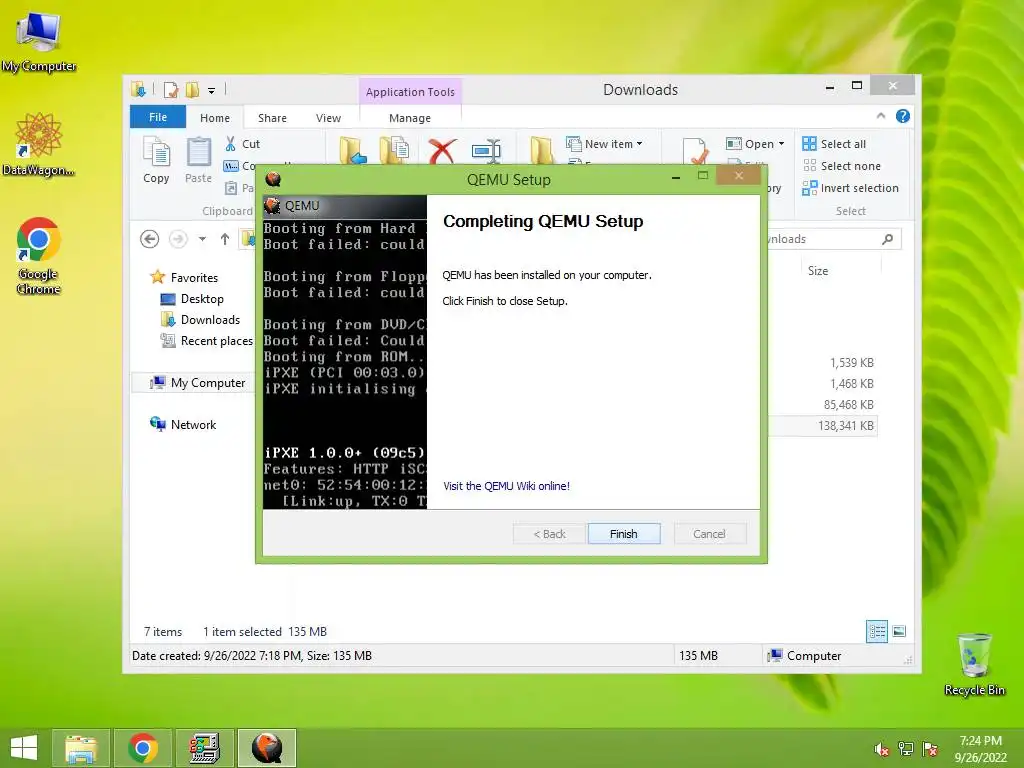Switch to the Share ribbon tab
The image size is (1024, 768).
(x=272, y=118)
